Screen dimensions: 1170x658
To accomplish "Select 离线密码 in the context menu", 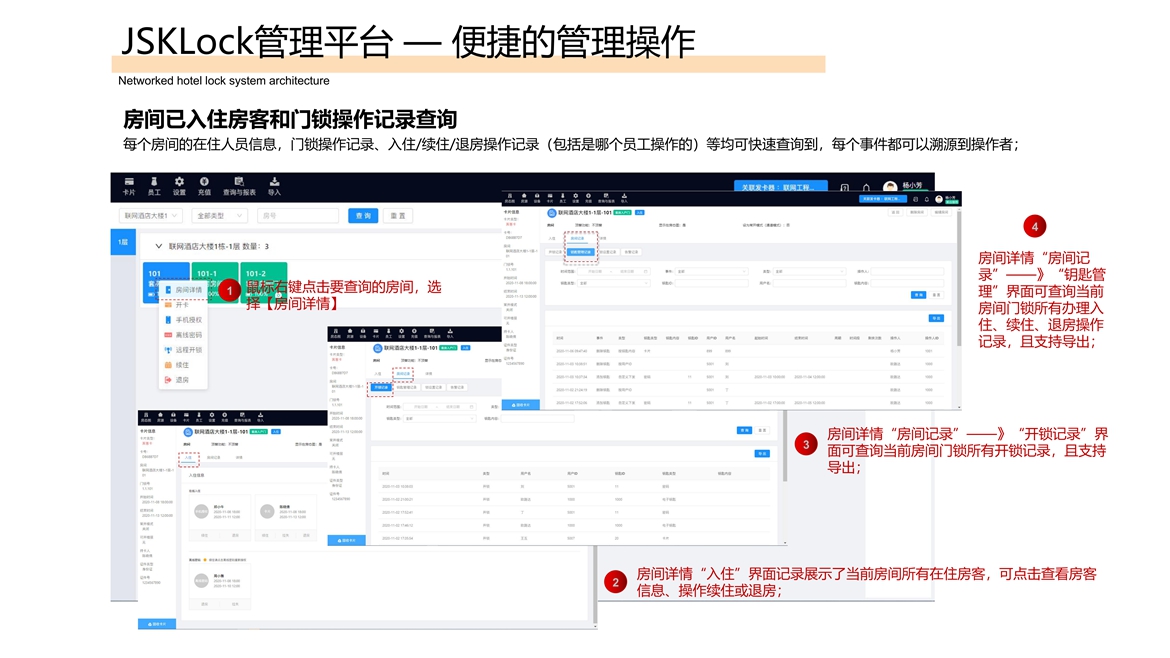I will point(188,335).
